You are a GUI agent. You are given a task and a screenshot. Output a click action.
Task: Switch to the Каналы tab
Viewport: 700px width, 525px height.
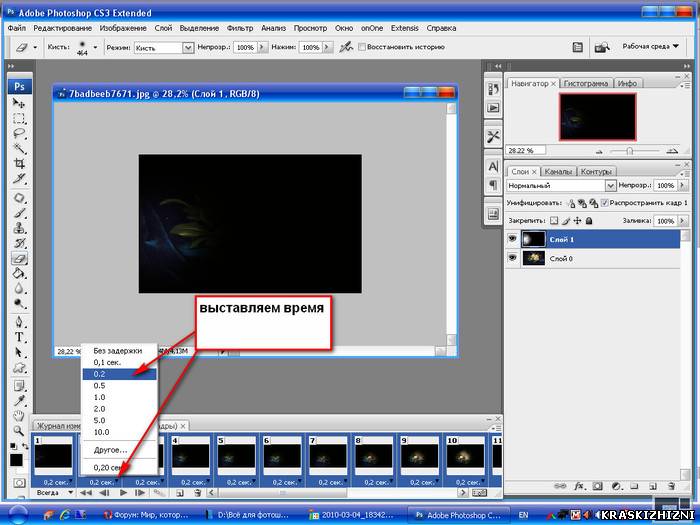click(x=558, y=171)
